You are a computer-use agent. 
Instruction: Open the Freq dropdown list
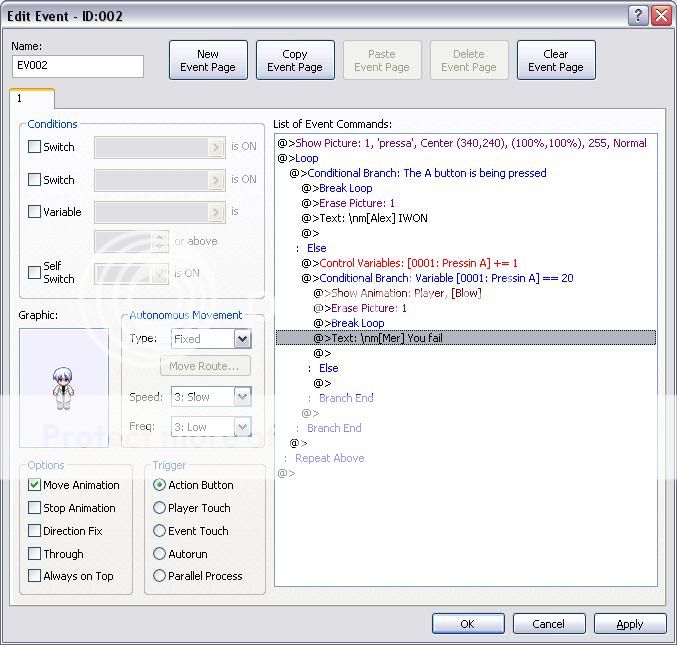(x=242, y=427)
